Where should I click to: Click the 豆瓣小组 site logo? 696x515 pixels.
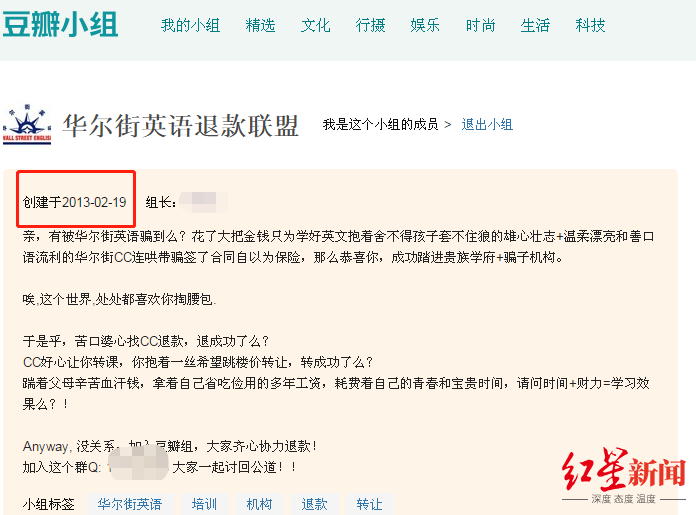click(x=60, y=24)
